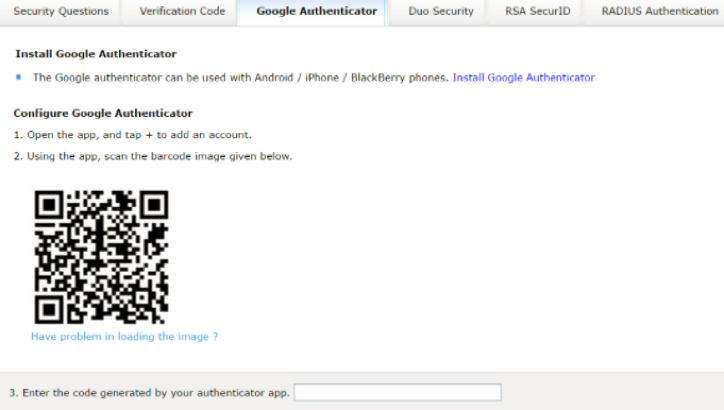Click the QR barcode image
The image size is (724, 410).
pos(101,257)
